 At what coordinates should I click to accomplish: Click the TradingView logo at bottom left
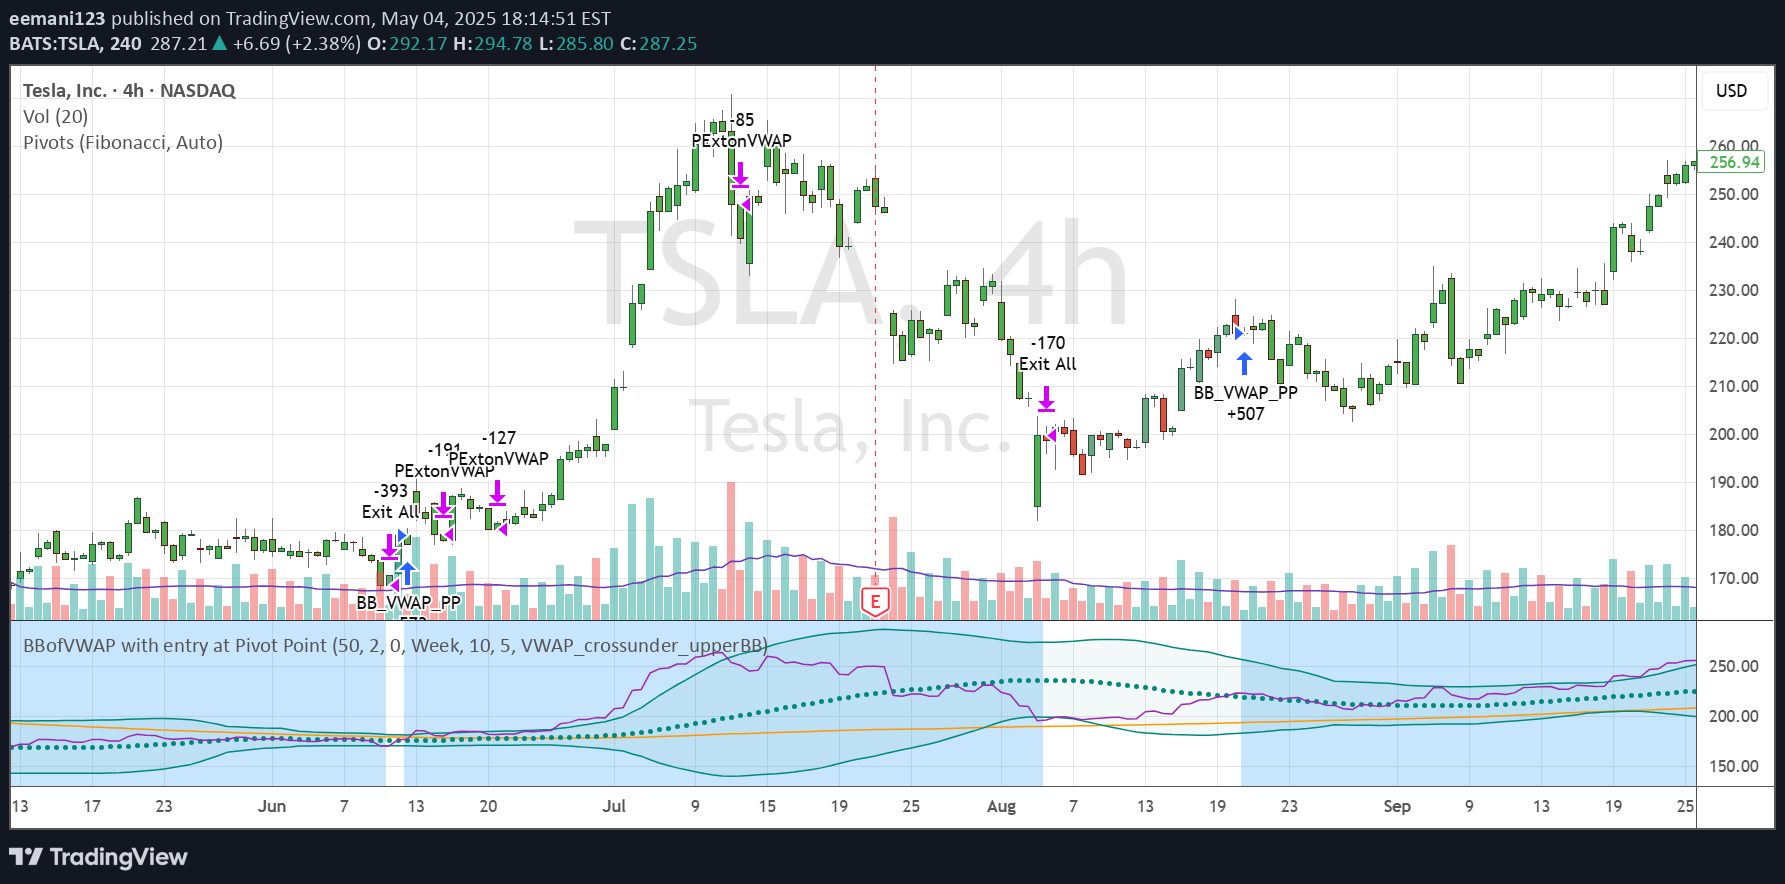pos(98,857)
